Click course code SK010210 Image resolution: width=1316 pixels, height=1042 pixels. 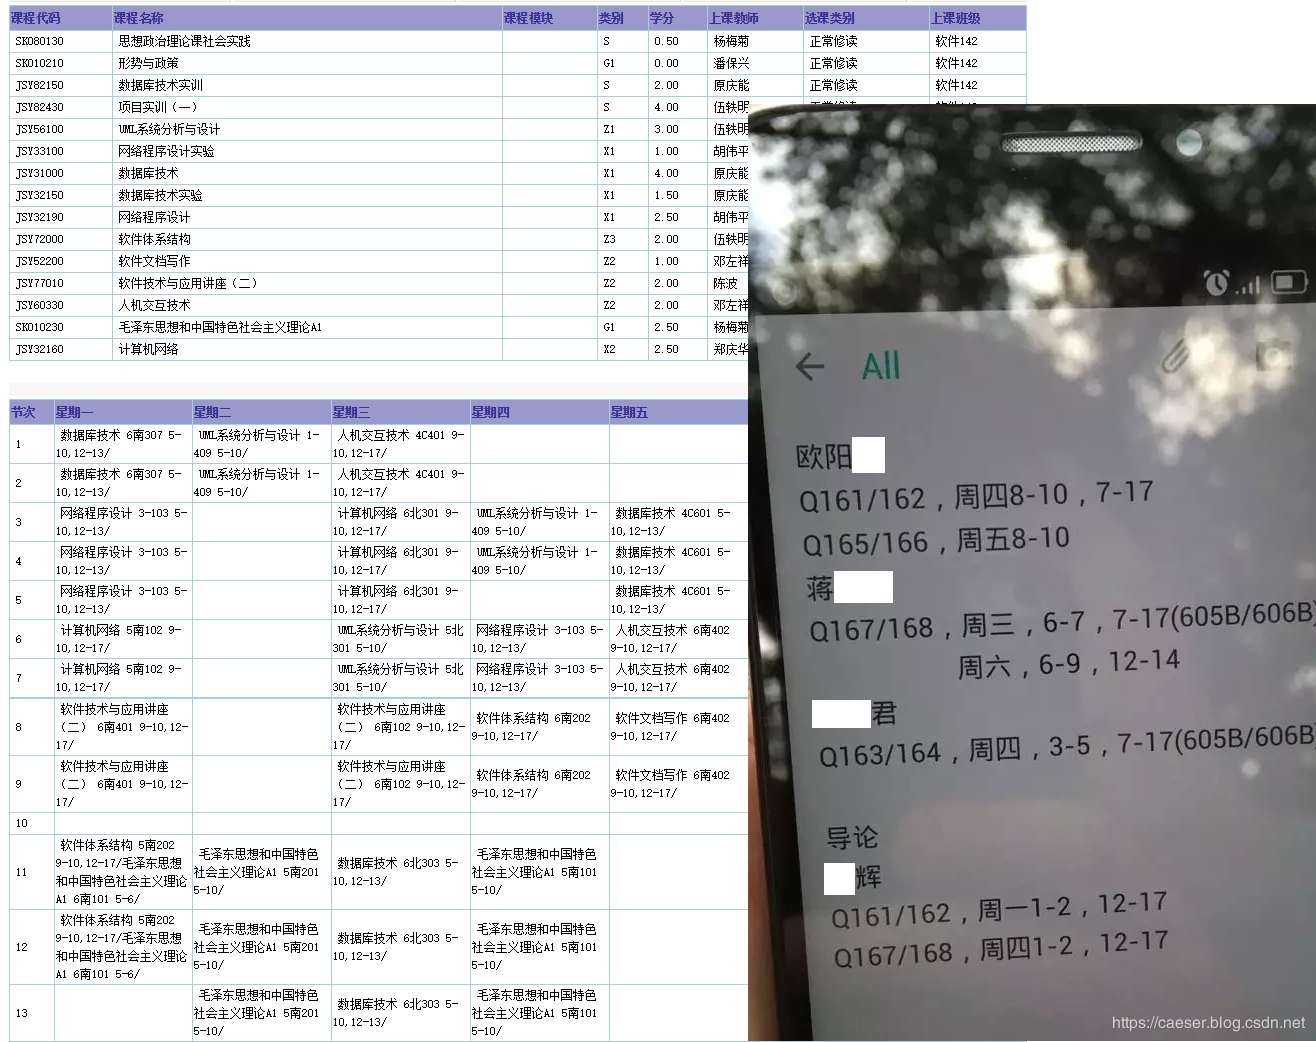(40, 63)
